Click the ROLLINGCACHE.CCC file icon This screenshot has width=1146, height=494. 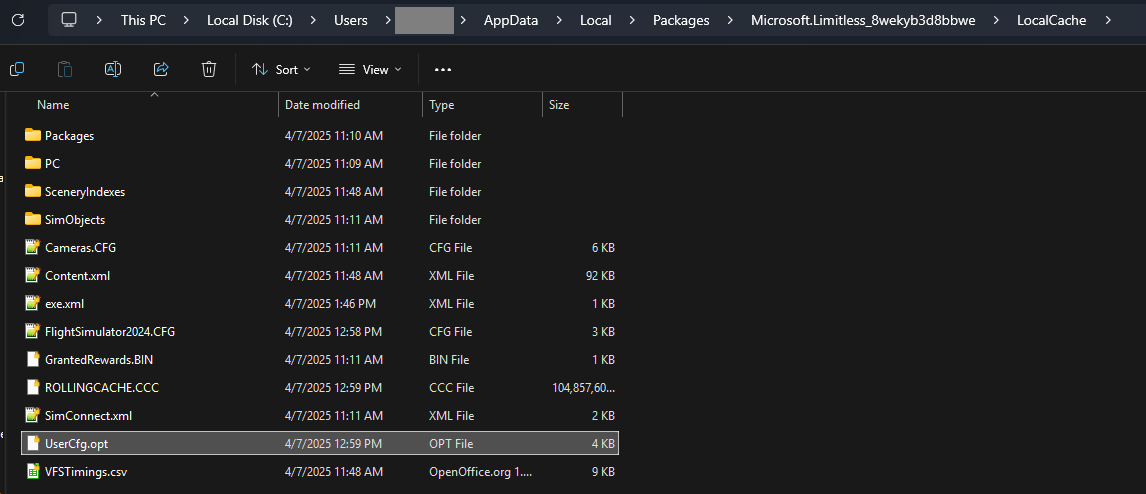[32, 387]
